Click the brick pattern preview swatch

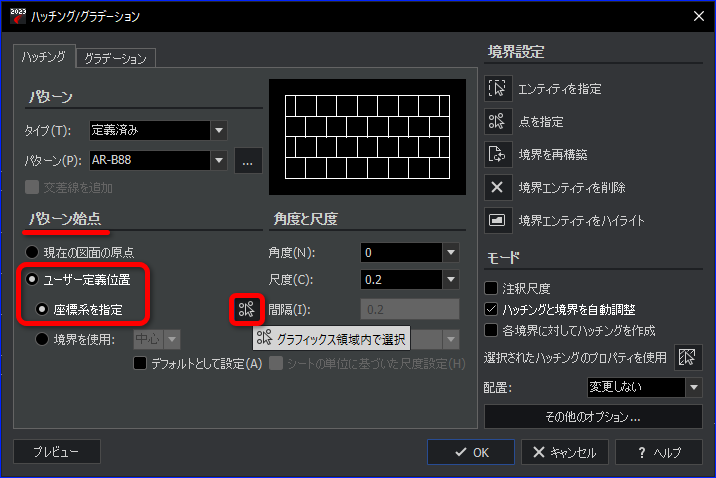368,137
